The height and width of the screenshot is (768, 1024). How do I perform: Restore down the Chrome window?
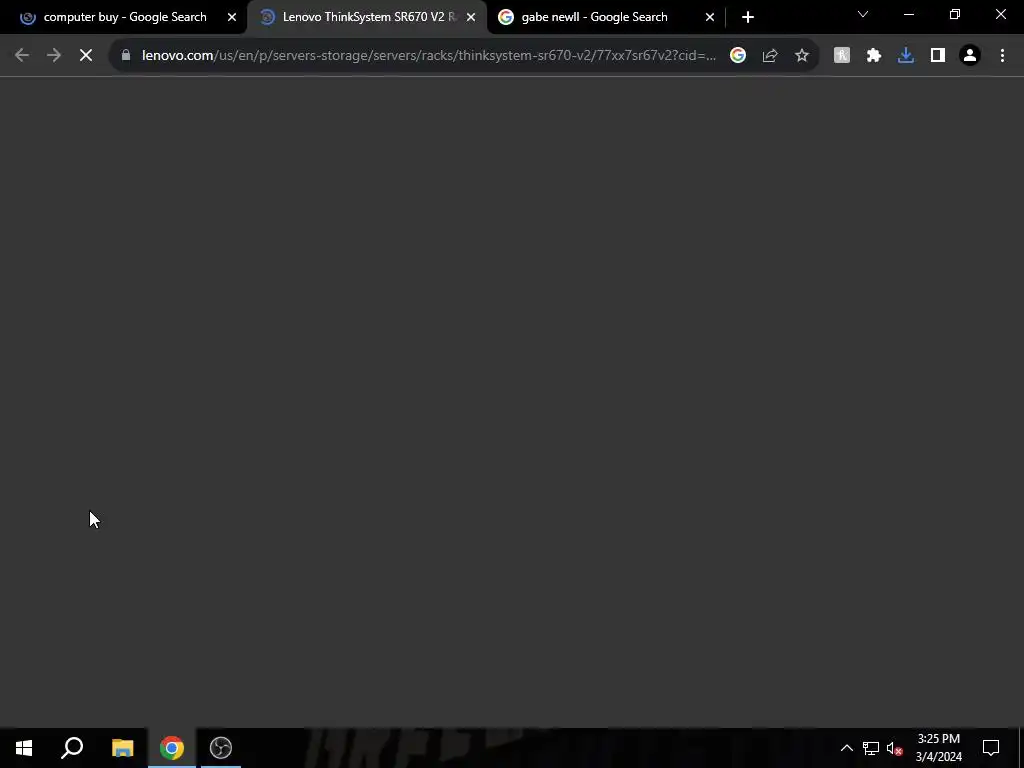pyautogui.click(x=955, y=14)
